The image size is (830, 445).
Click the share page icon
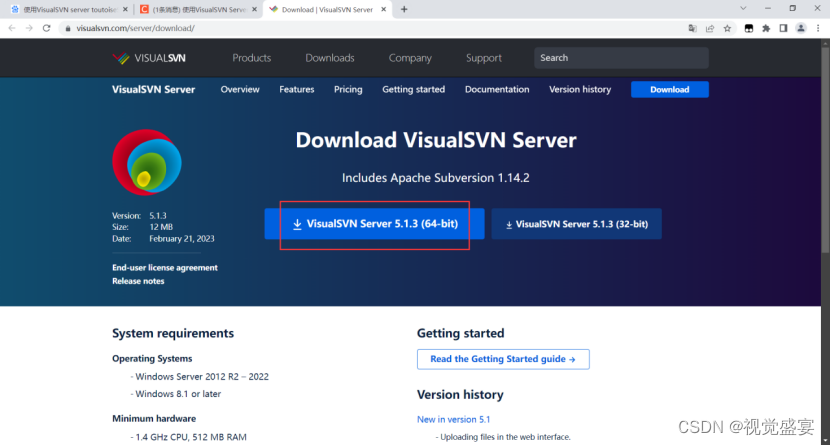pyautogui.click(x=710, y=29)
